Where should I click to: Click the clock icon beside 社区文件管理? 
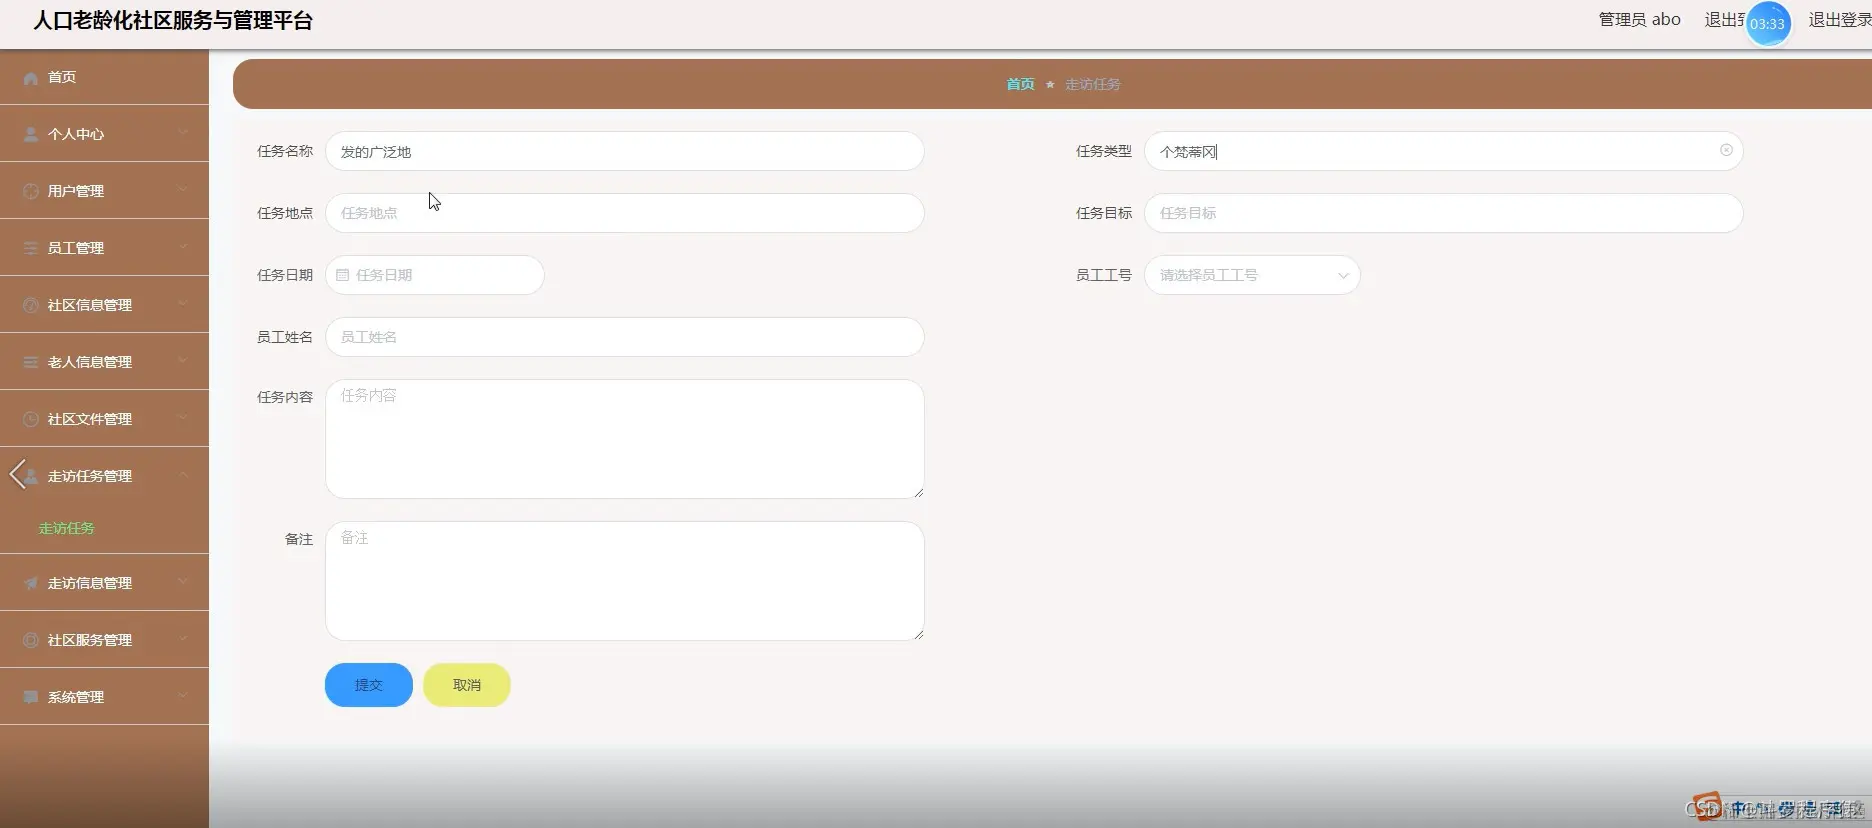point(31,419)
